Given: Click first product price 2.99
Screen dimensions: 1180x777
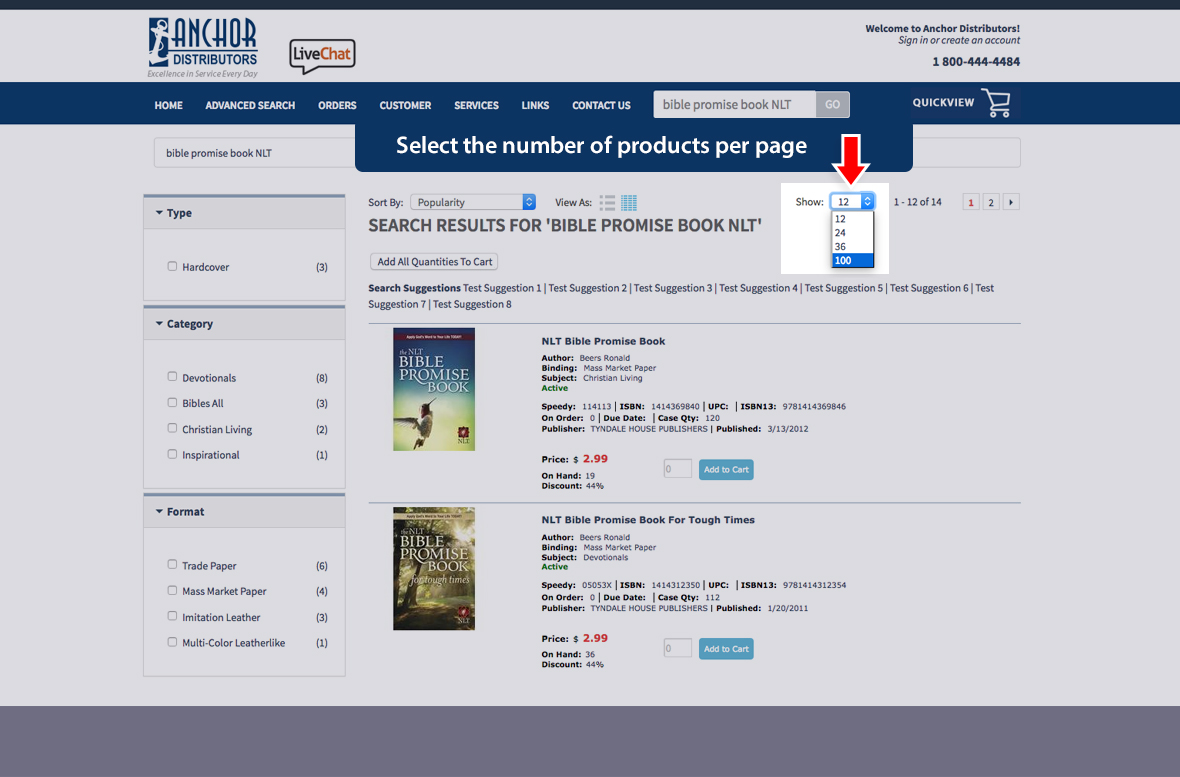Looking at the screenshot, I should point(595,459).
